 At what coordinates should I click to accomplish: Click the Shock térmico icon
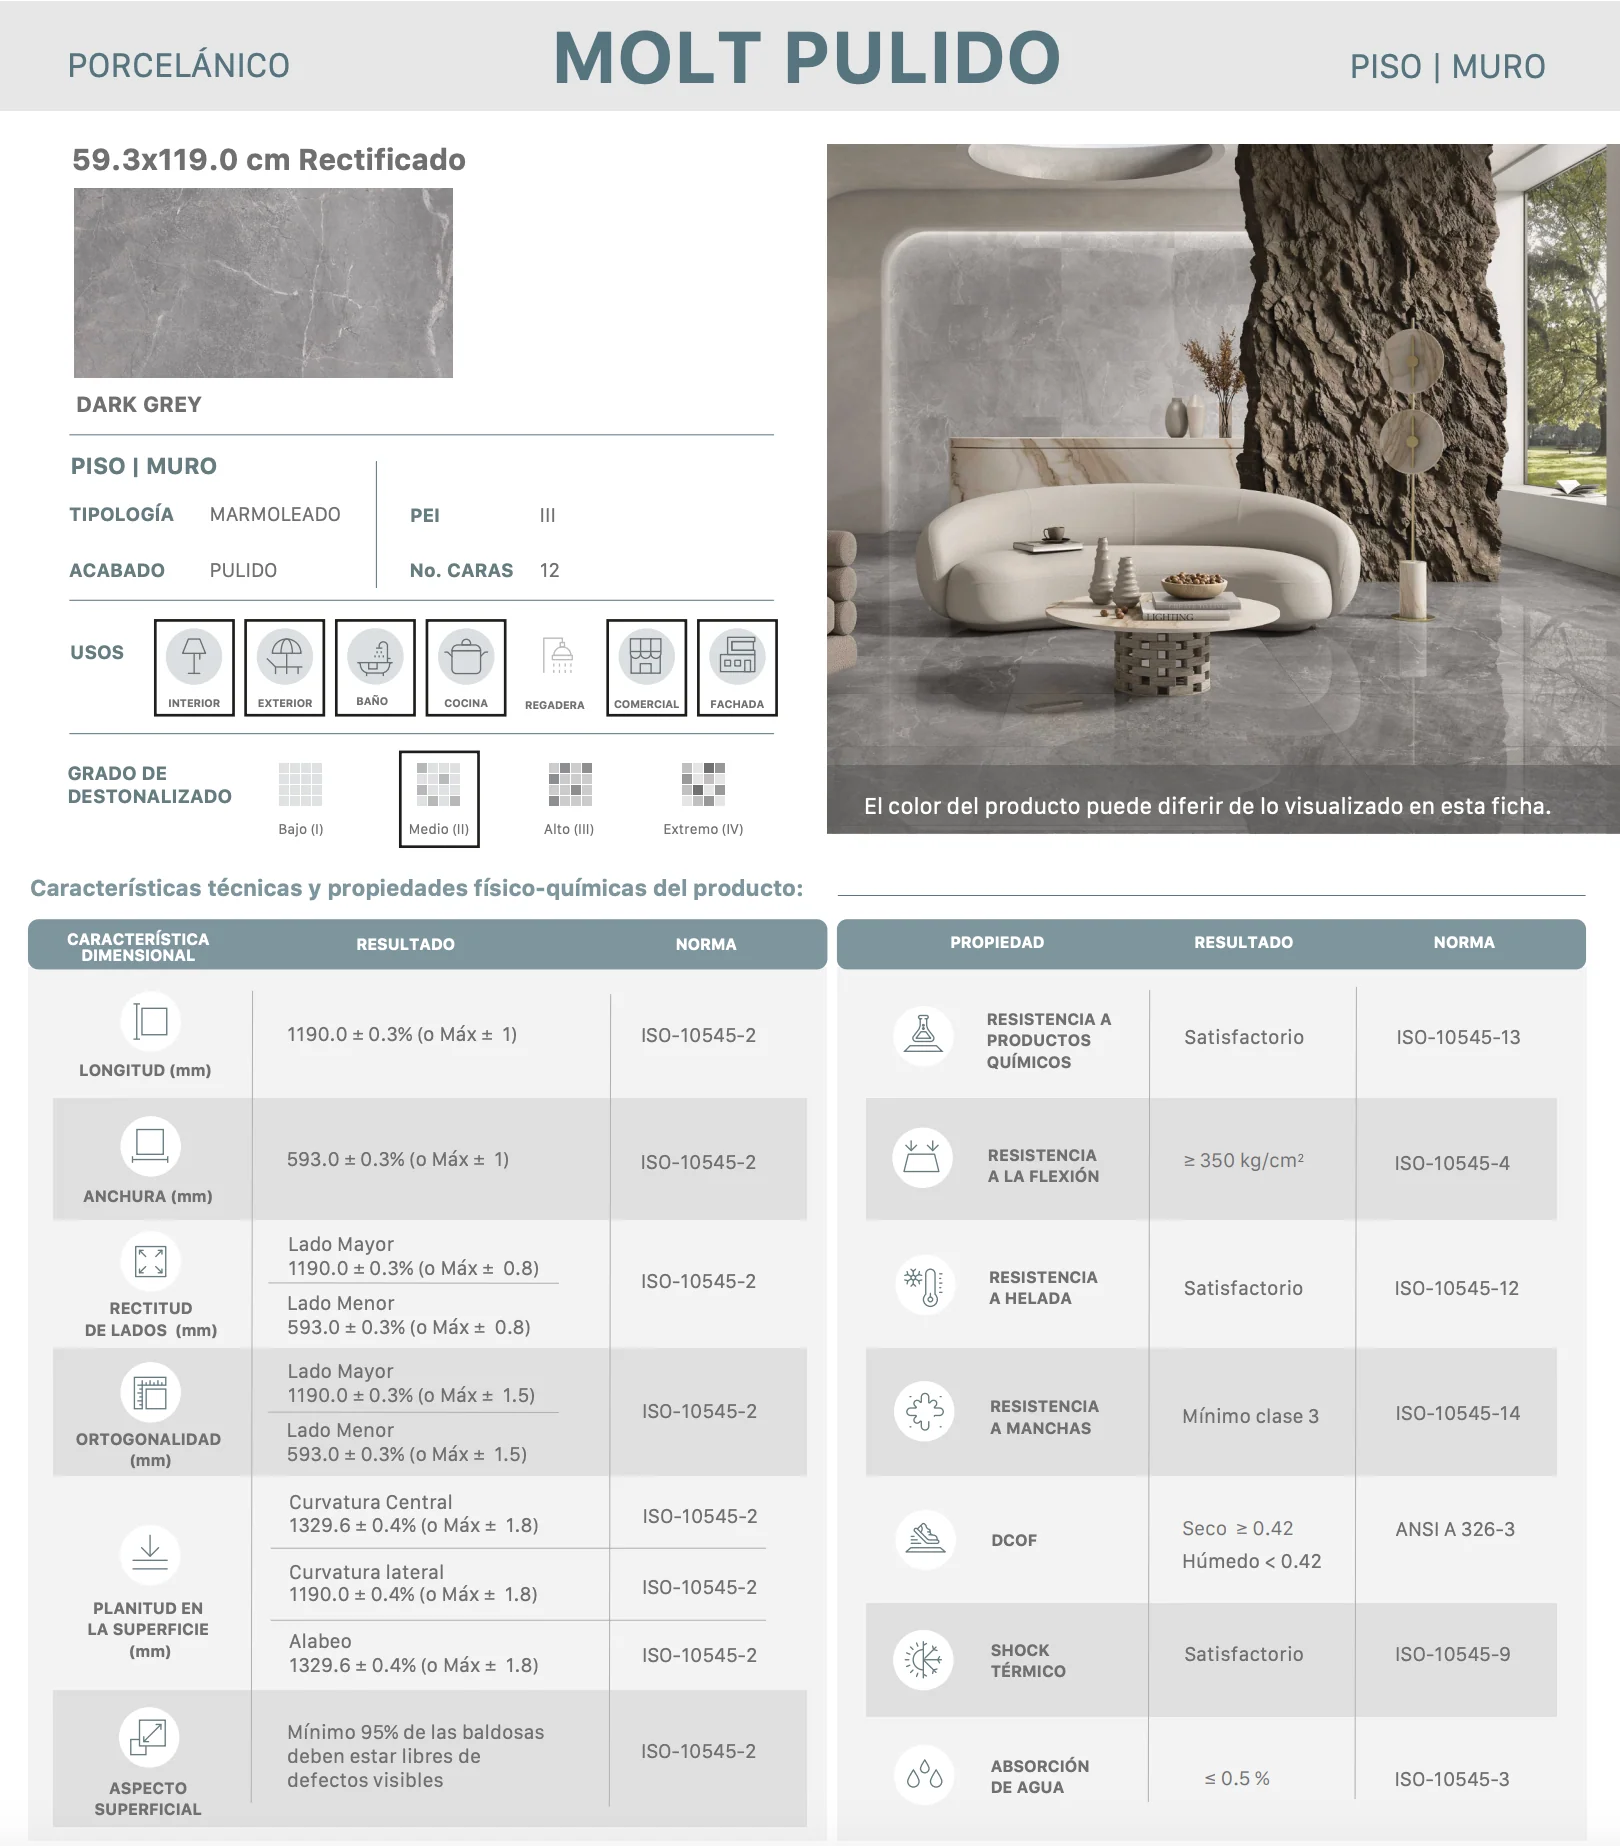923,1660
